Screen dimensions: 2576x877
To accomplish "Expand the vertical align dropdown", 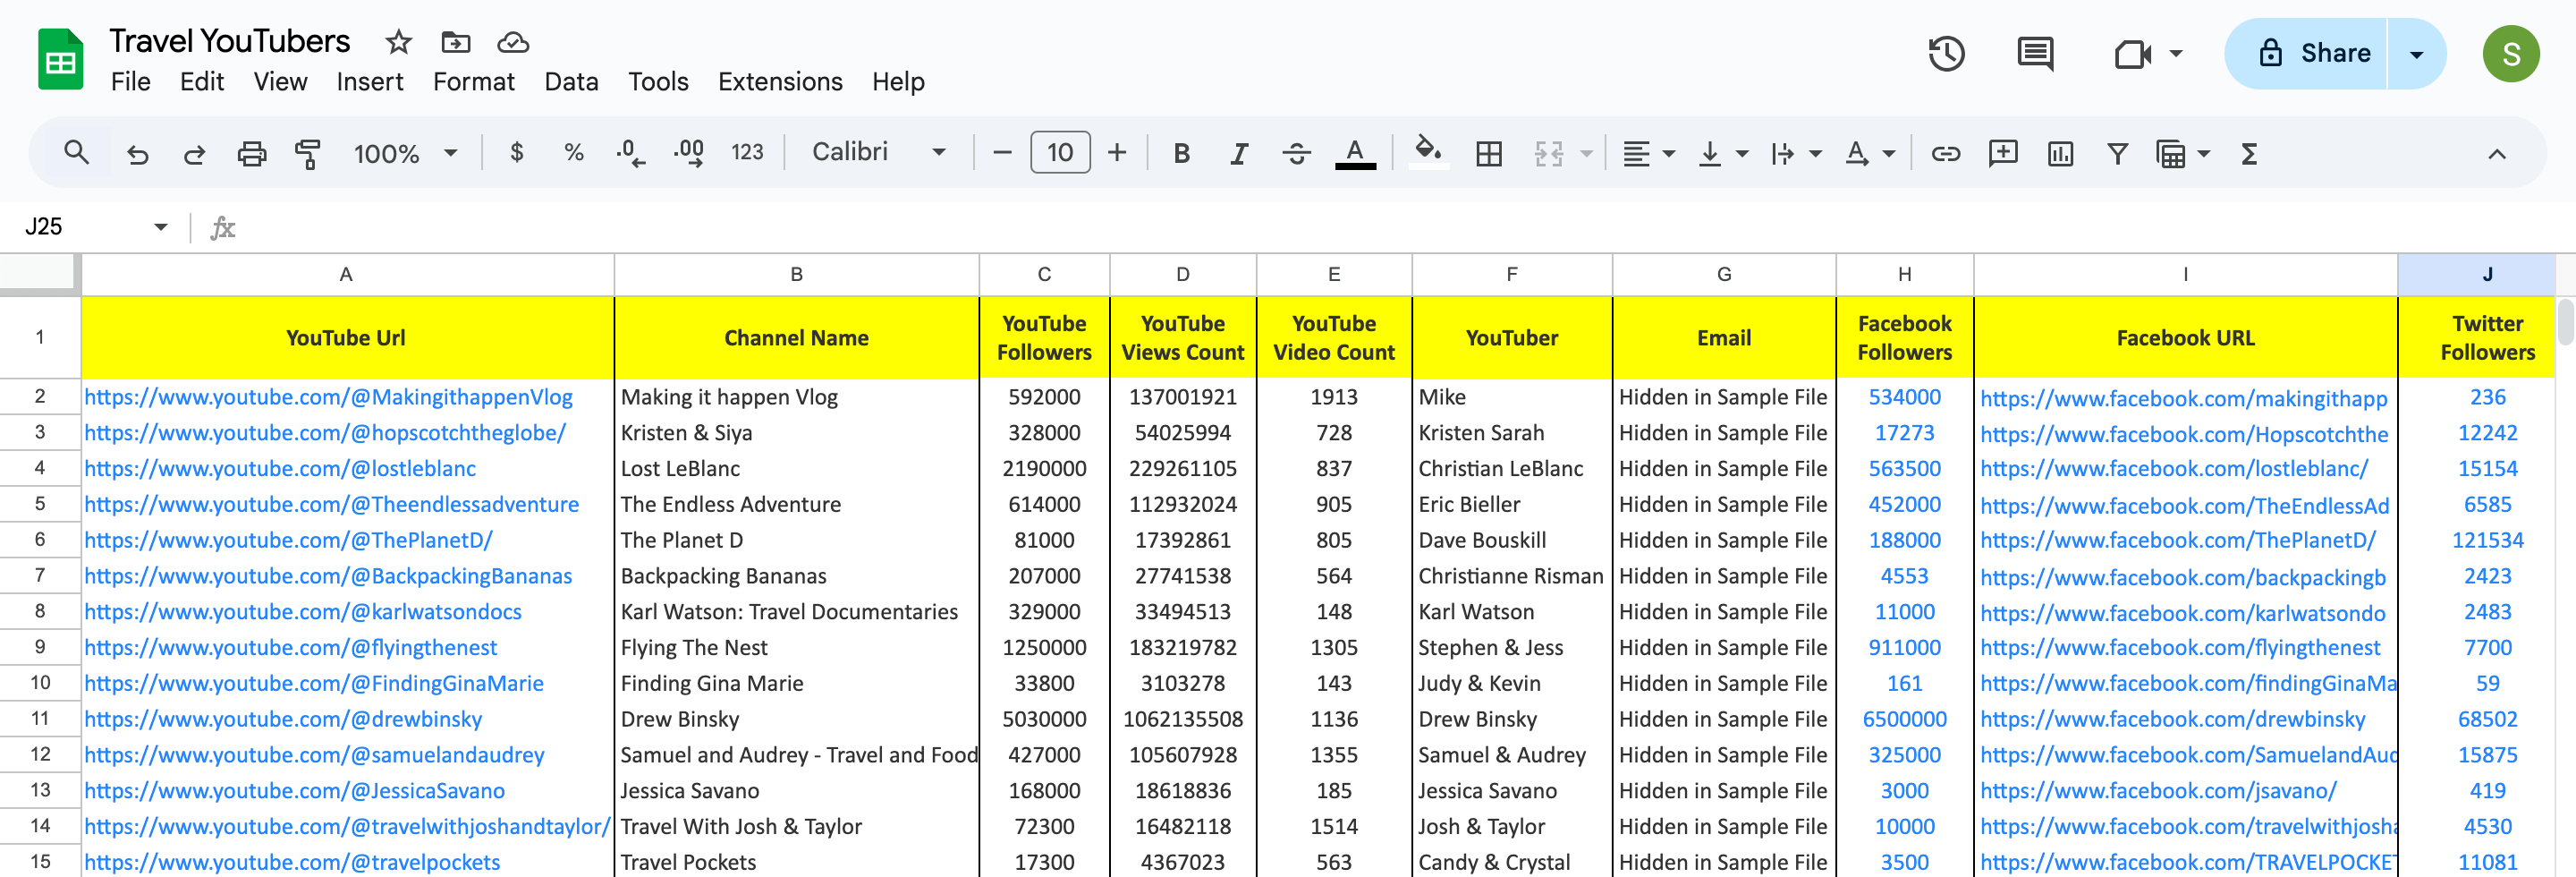I will (1742, 154).
